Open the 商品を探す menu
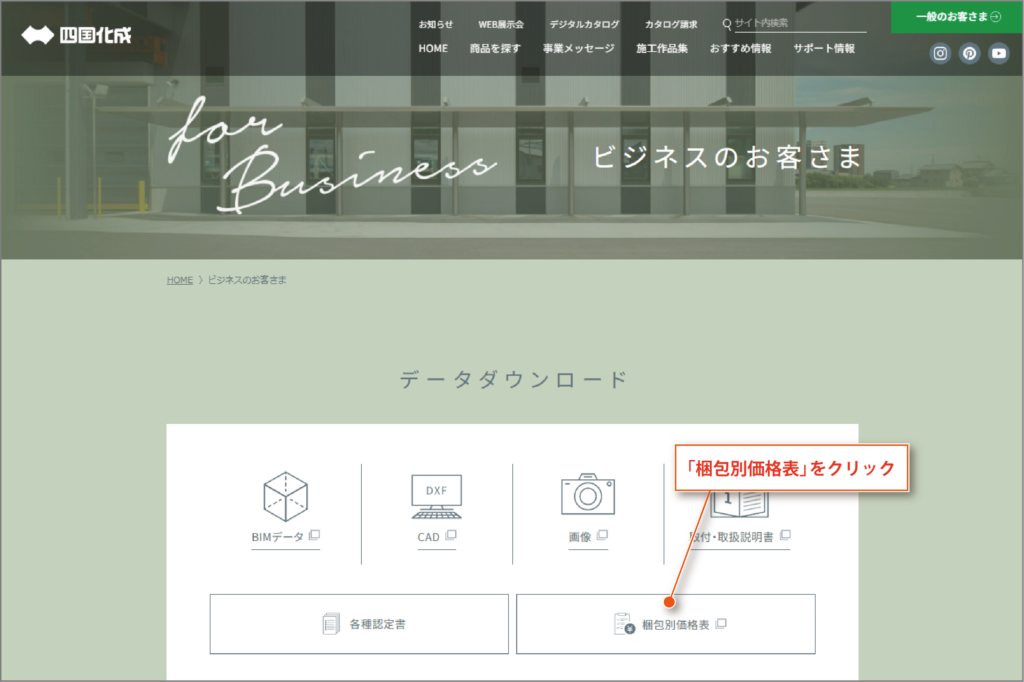The width and height of the screenshot is (1024, 682). click(x=495, y=48)
